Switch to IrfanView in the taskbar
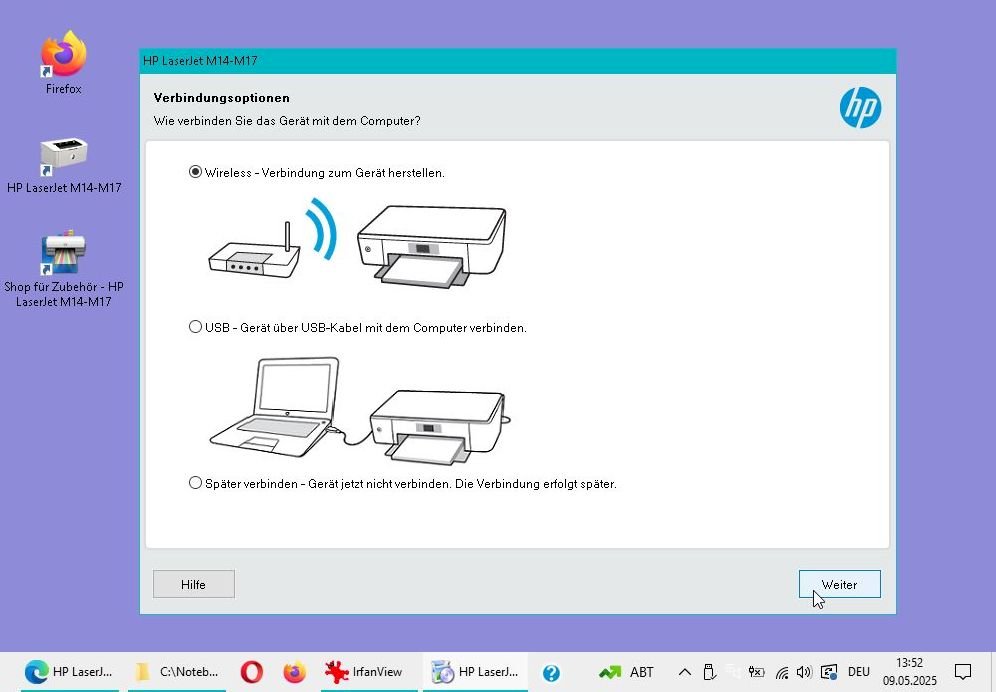 click(x=364, y=672)
